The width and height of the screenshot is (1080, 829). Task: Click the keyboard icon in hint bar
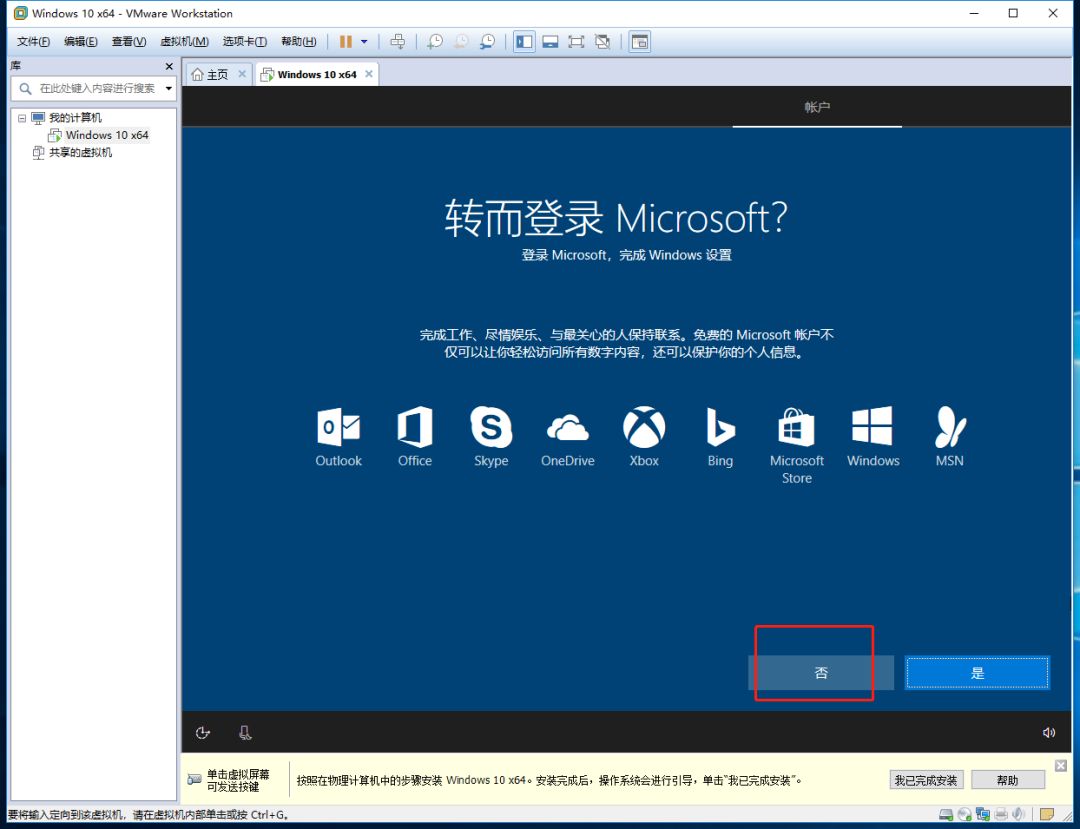pyautogui.click(x=194, y=779)
